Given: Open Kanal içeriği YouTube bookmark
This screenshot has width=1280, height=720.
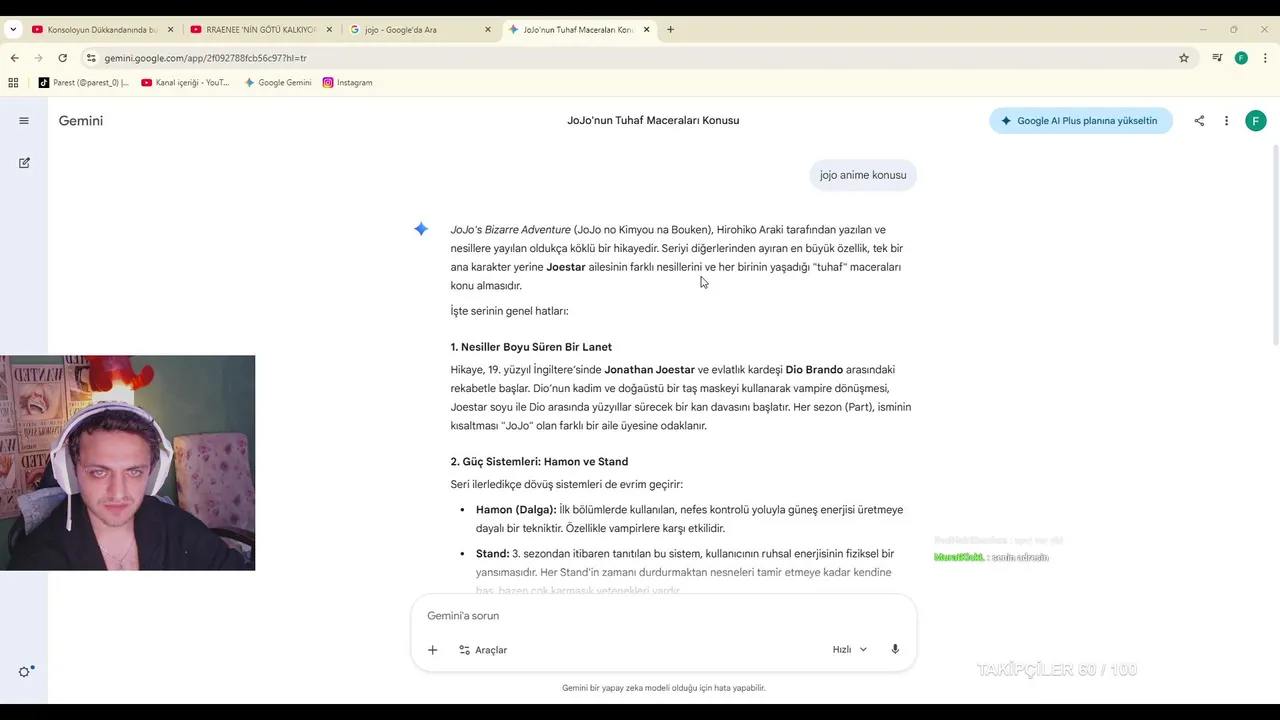Looking at the screenshot, I should [186, 83].
